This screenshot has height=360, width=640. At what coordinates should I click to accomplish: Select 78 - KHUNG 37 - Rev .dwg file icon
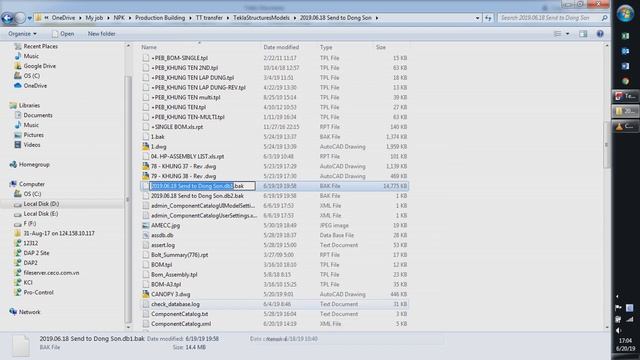pyautogui.click(x=146, y=166)
